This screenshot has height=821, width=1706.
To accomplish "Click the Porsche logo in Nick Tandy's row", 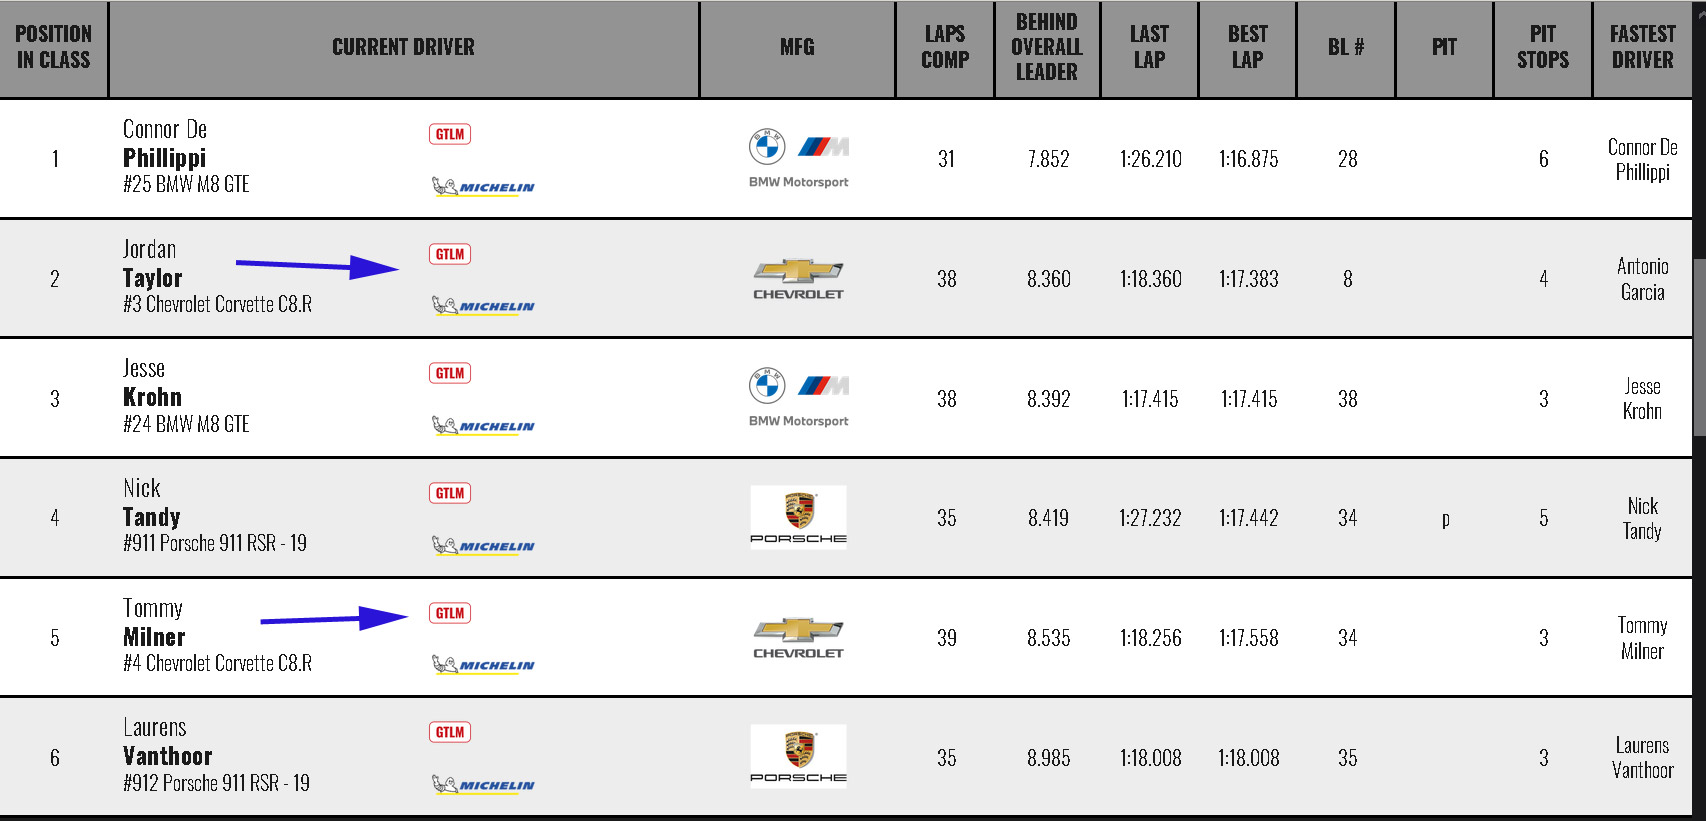I will 798,517.
